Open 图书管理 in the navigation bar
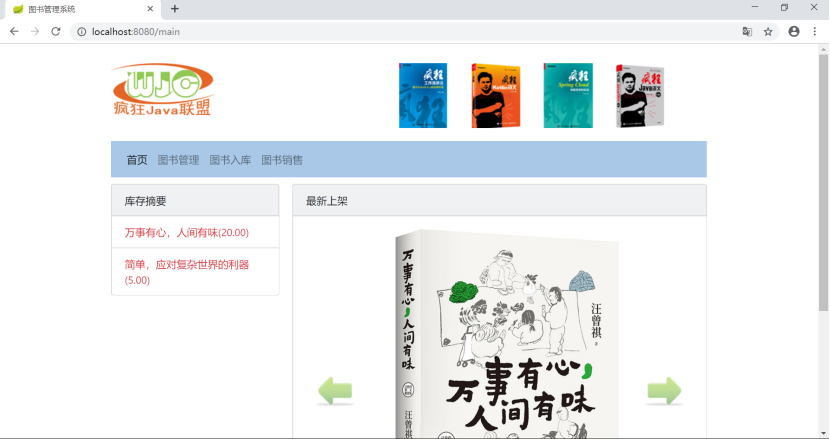 pos(178,160)
